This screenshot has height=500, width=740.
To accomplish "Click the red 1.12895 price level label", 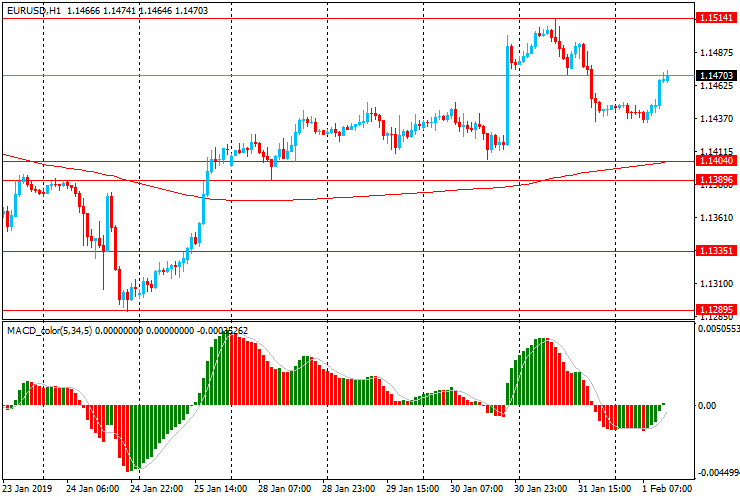I will click(714, 310).
